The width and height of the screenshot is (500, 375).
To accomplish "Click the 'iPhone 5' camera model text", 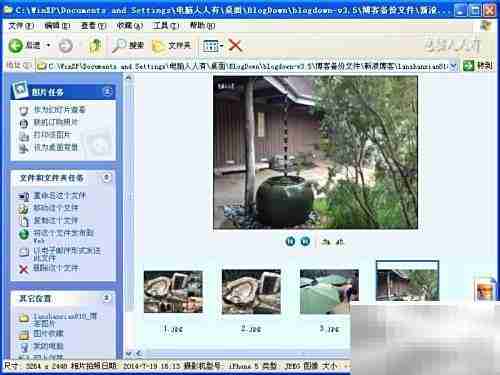I will coord(244,366).
